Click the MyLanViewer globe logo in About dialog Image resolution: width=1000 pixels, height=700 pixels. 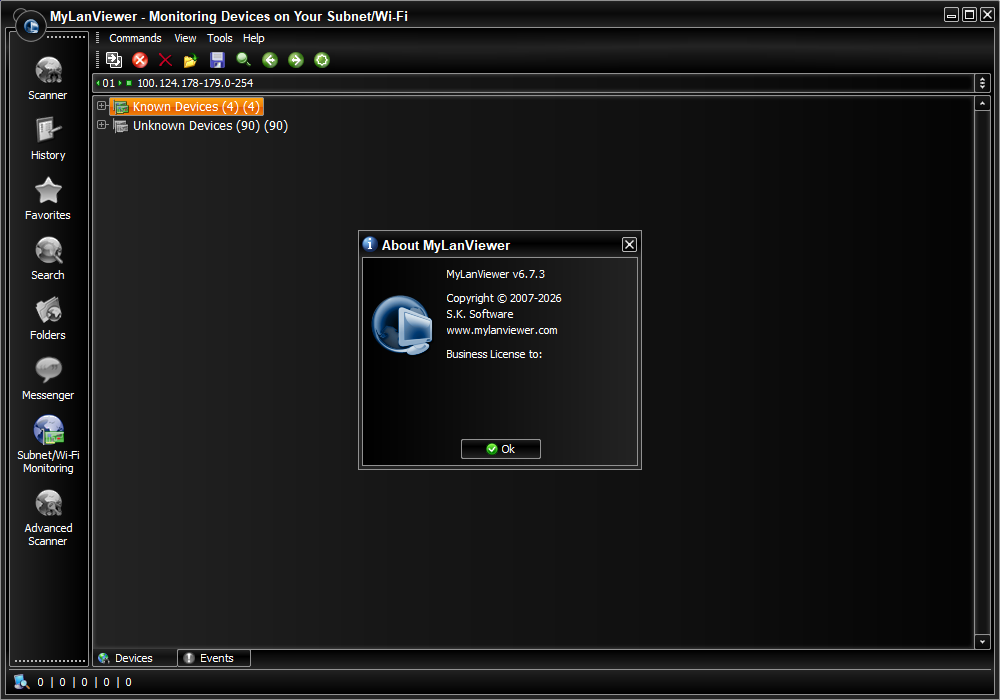tap(402, 324)
